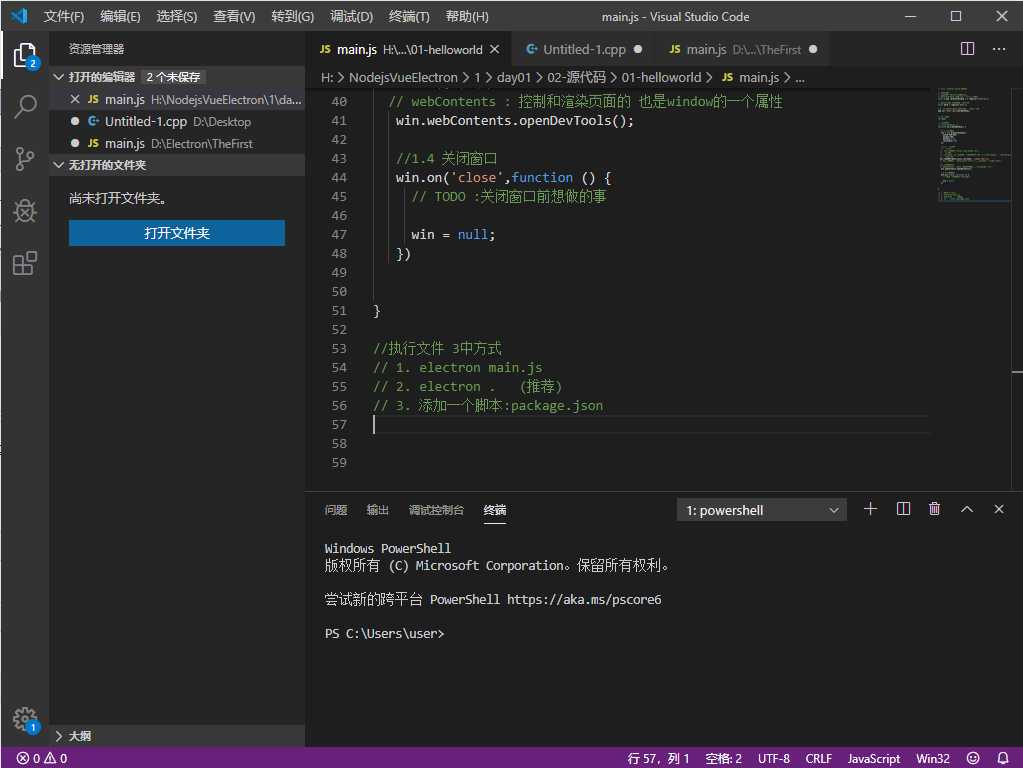Split the terminal panel
The image size is (1023, 768).
tap(903, 509)
